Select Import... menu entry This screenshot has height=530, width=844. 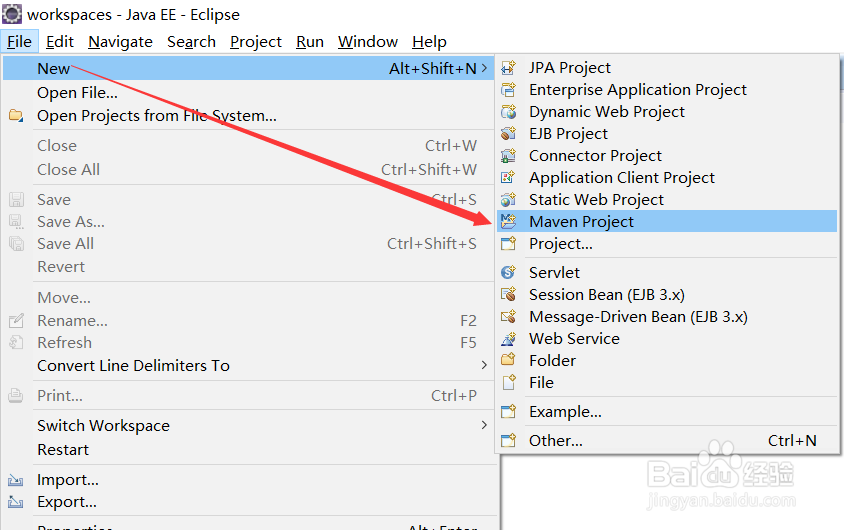click(249, 479)
